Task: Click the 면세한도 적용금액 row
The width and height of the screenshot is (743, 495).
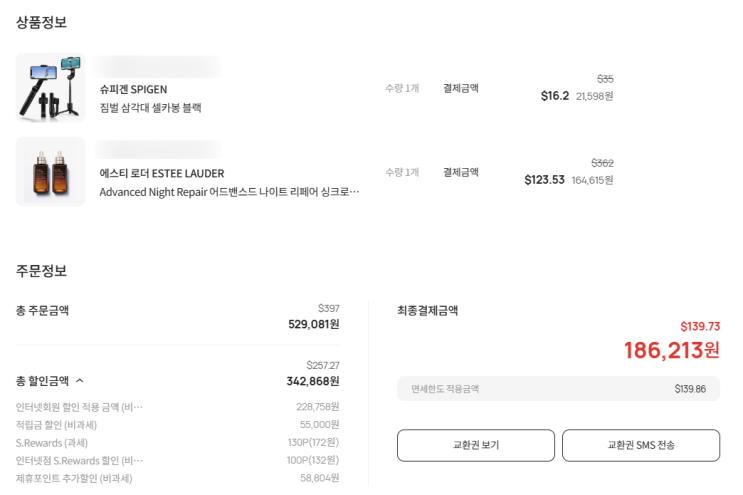Action: click(558, 389)
